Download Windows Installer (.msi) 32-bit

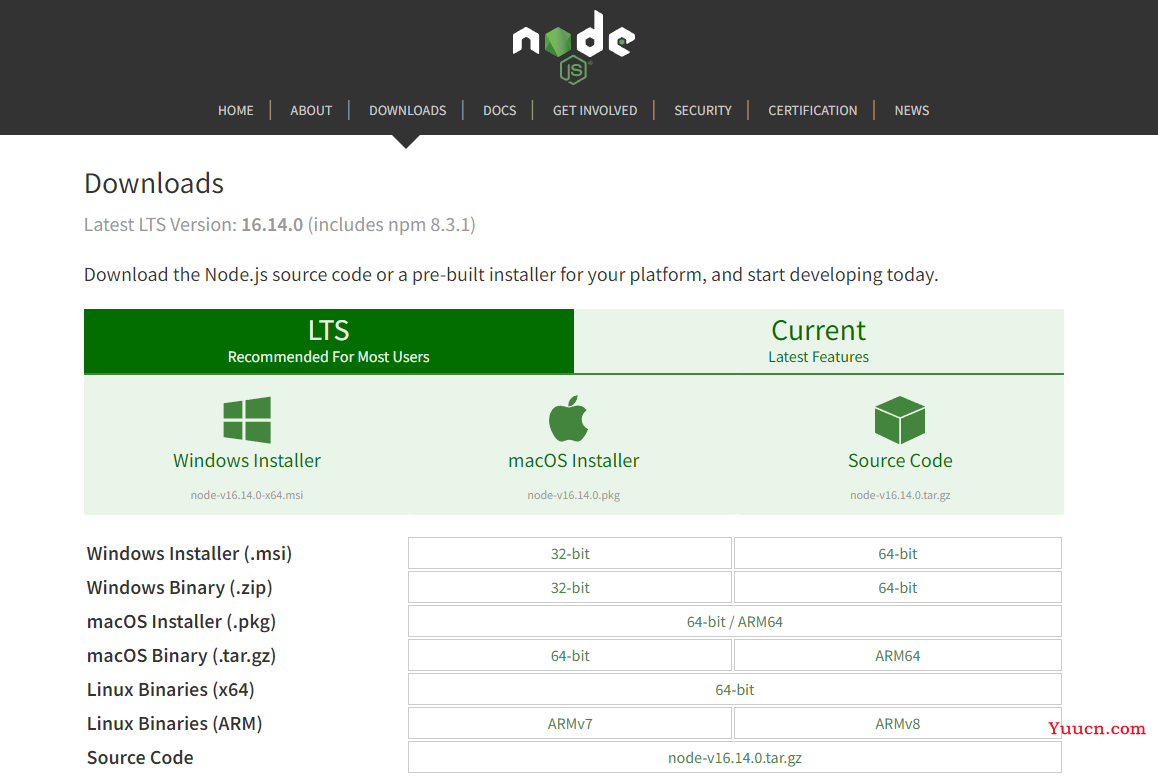pyautogui.click(x=569, y=553)
